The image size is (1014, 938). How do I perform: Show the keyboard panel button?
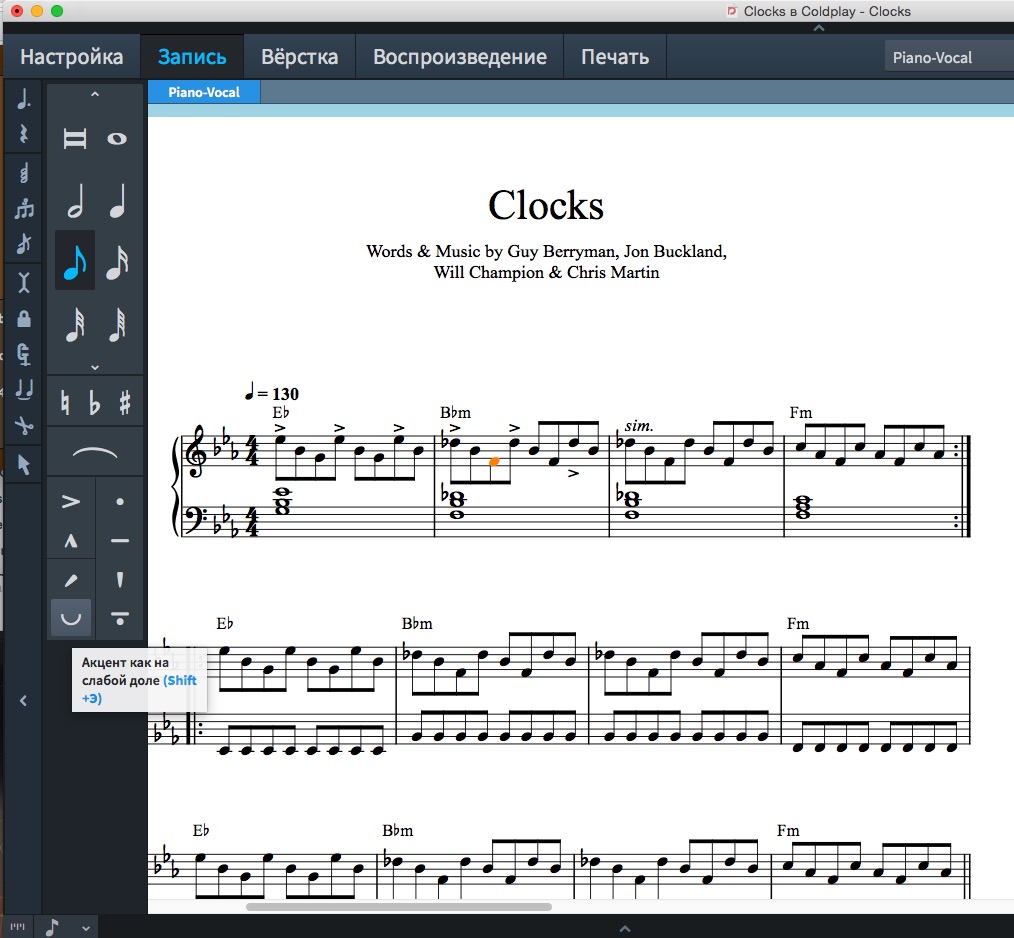pos(17,927)
